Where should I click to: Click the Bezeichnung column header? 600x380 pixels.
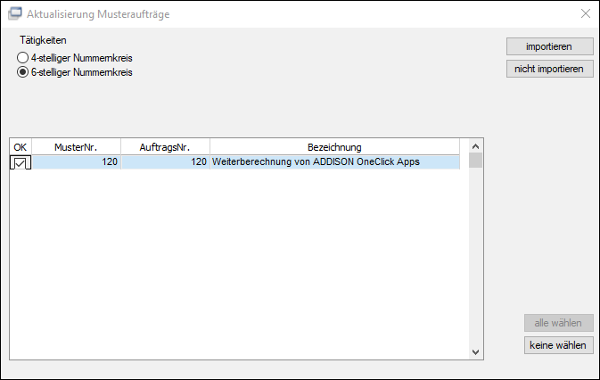[x=334, y=147]
